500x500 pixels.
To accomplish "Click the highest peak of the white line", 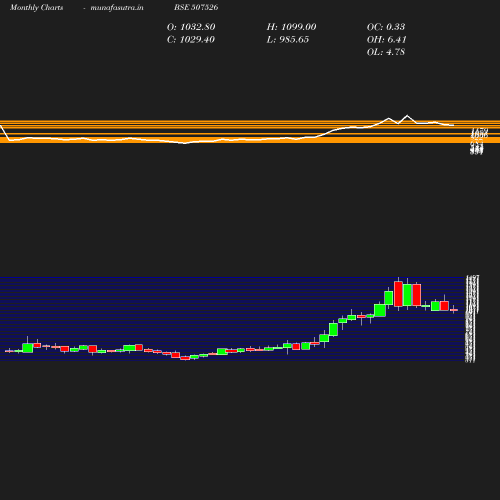I will click(407, 116).
